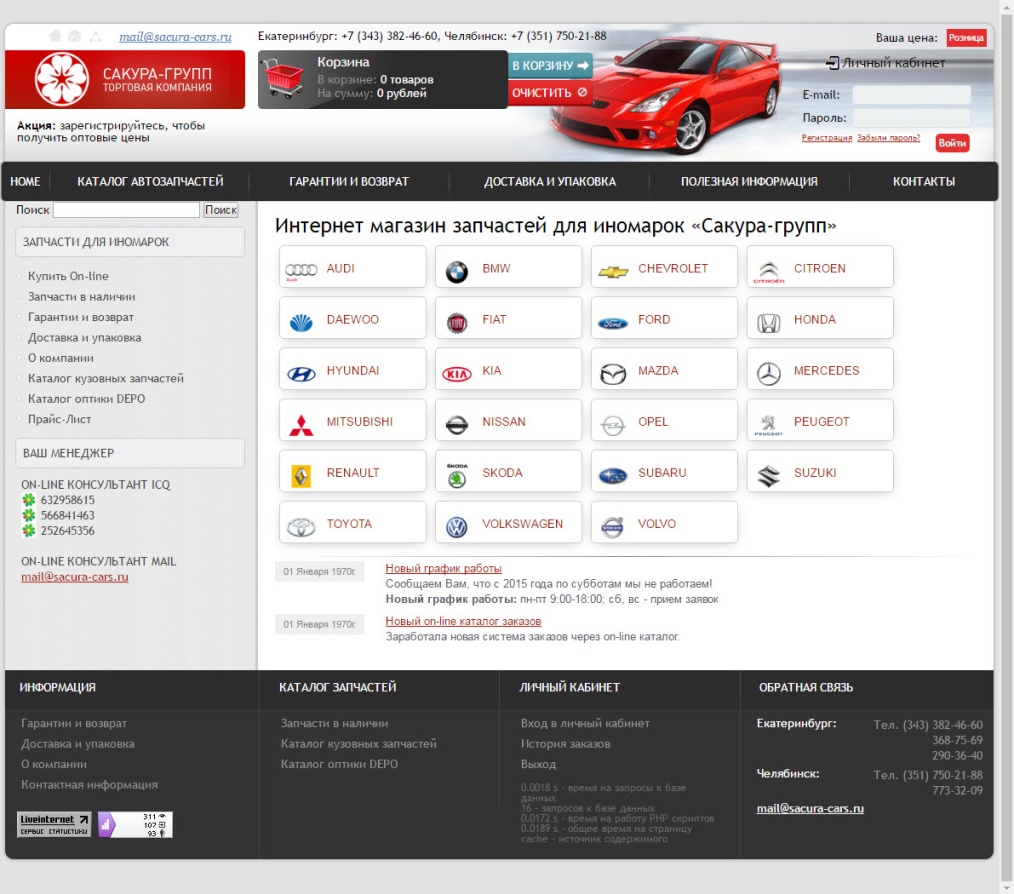Click the Fiat logo icon

tap(457, 322)
